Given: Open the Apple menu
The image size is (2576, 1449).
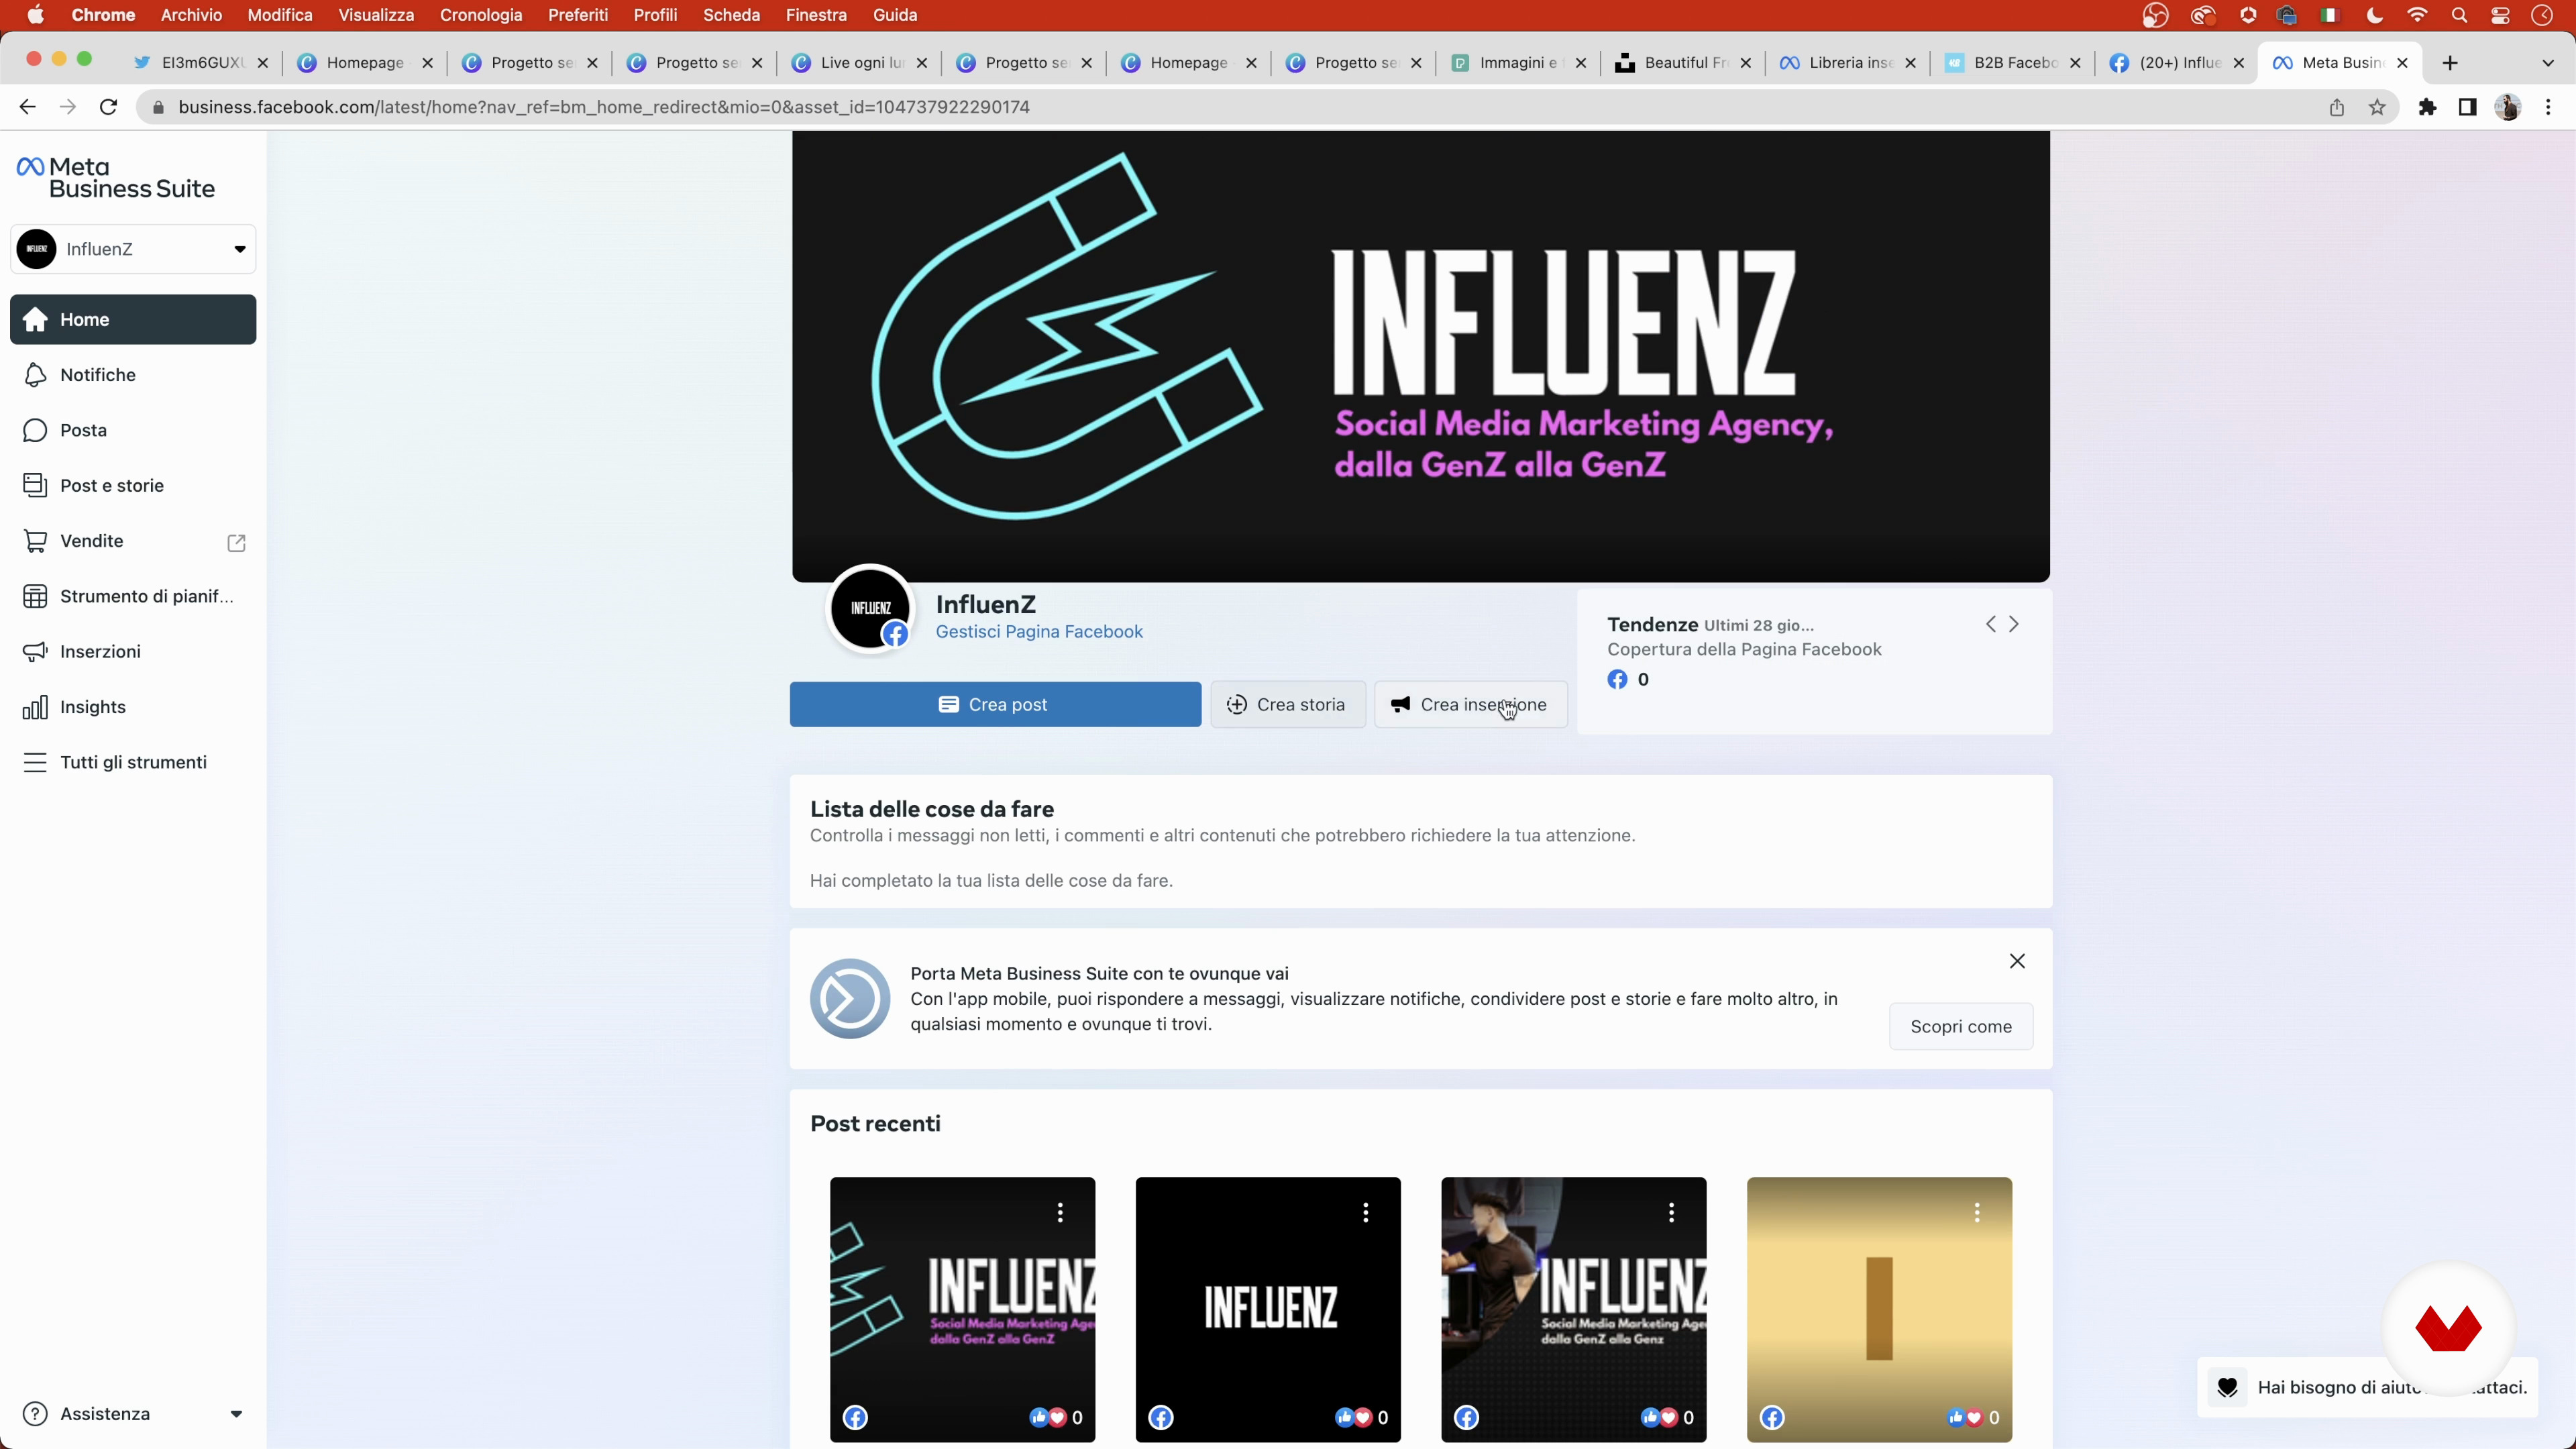Looking at the screenshot, I should coord(36,15).
